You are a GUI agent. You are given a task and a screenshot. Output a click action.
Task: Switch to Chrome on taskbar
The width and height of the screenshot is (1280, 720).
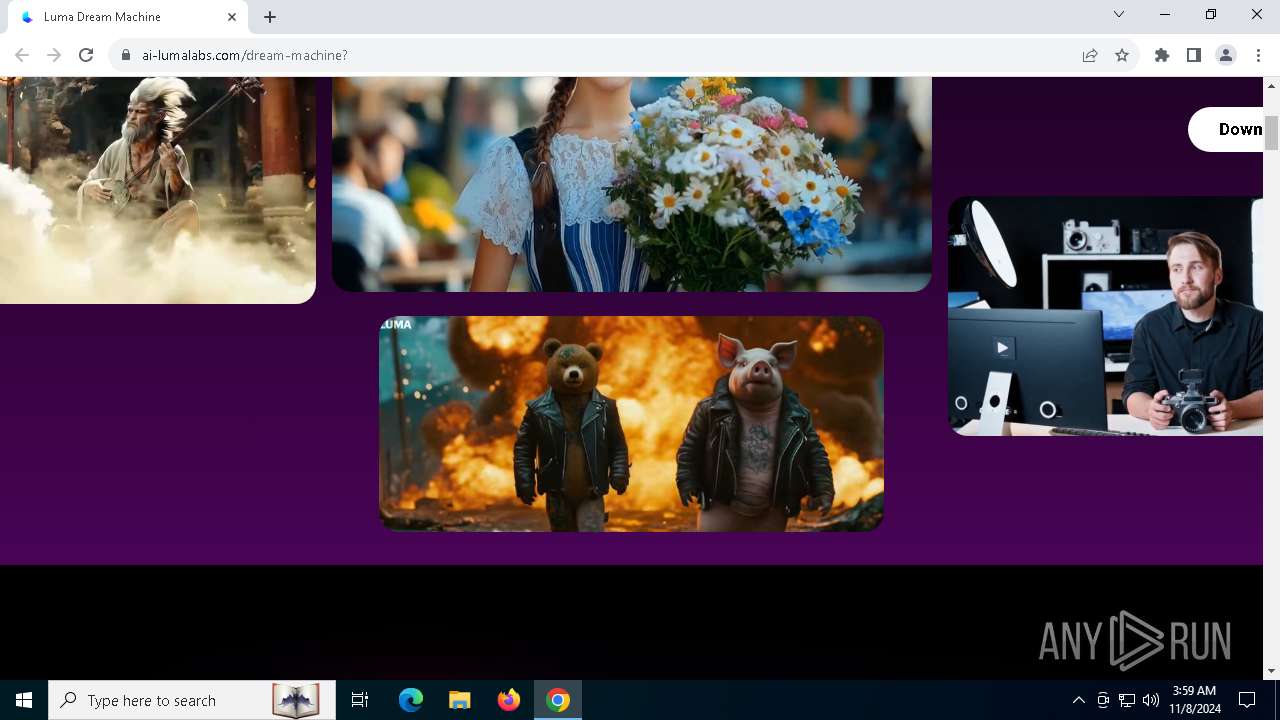pyautogui.click(x=558, y=700)
